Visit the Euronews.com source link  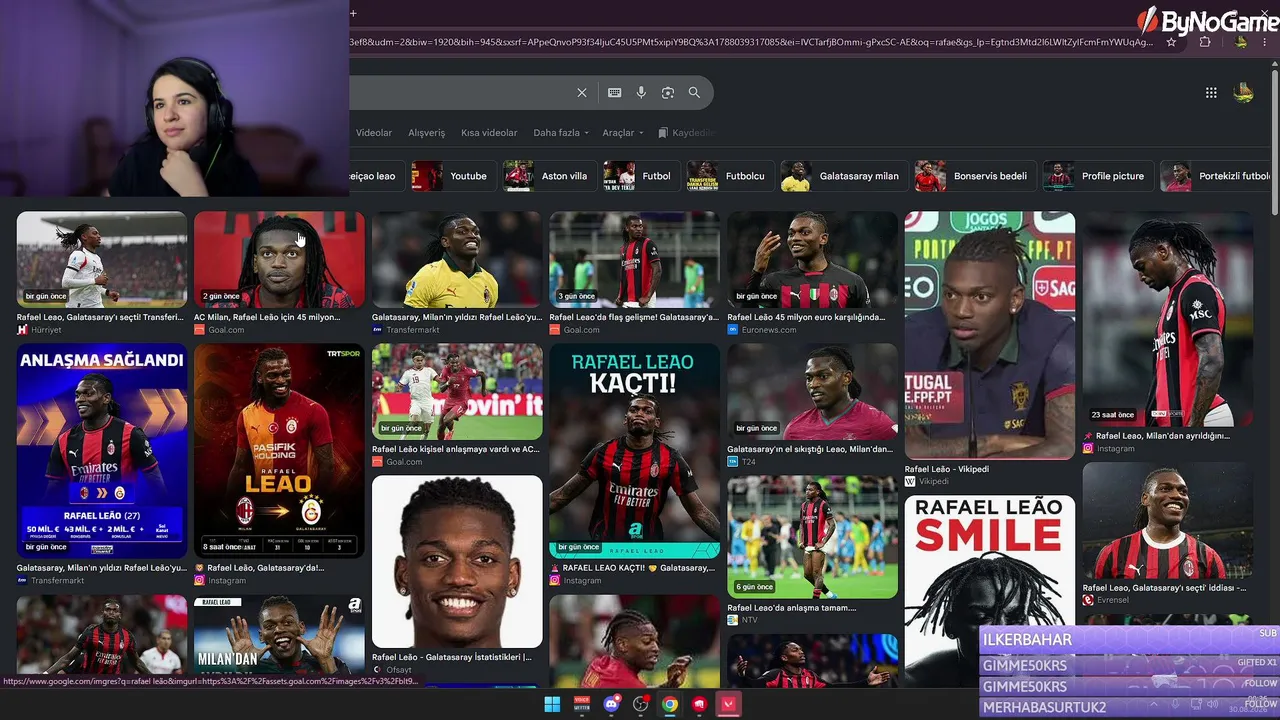762,330
